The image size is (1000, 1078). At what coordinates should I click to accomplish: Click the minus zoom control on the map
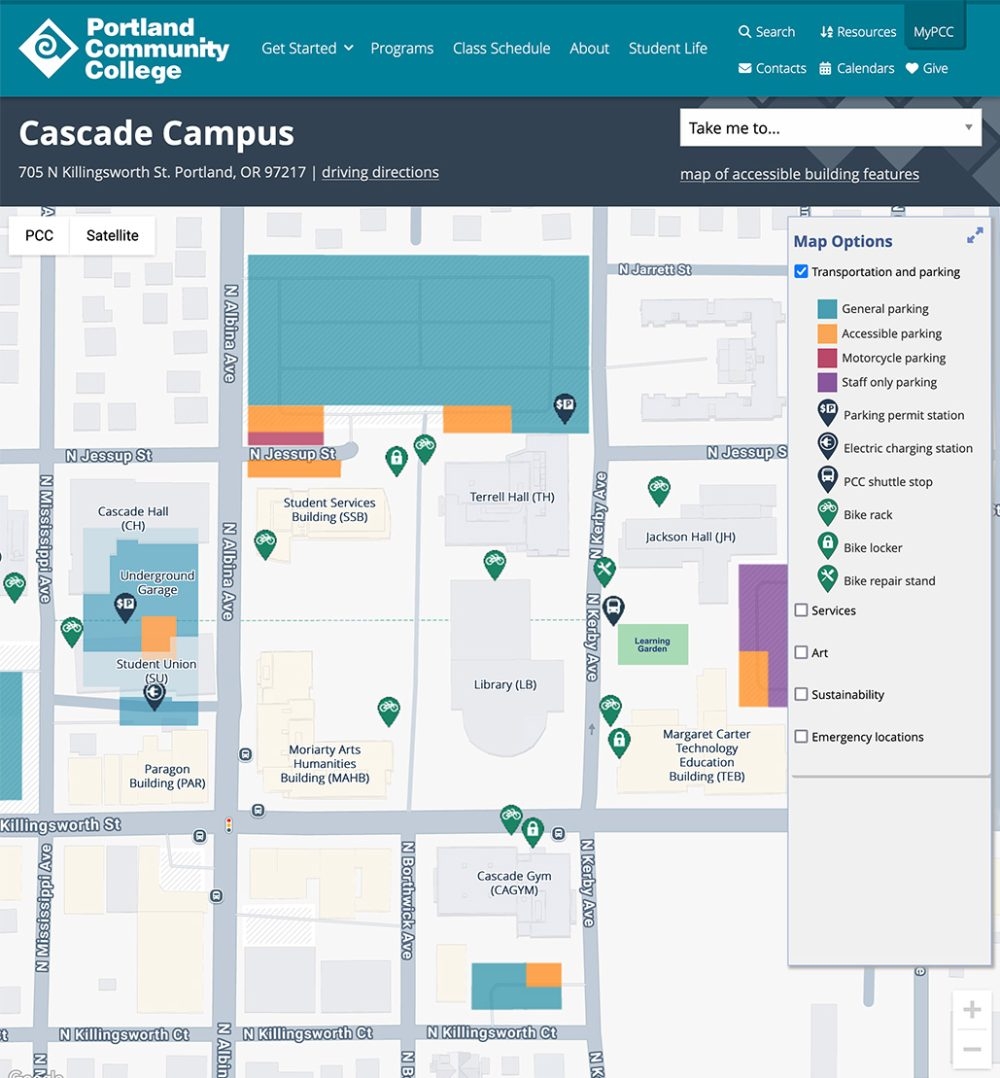point(970,1042)
